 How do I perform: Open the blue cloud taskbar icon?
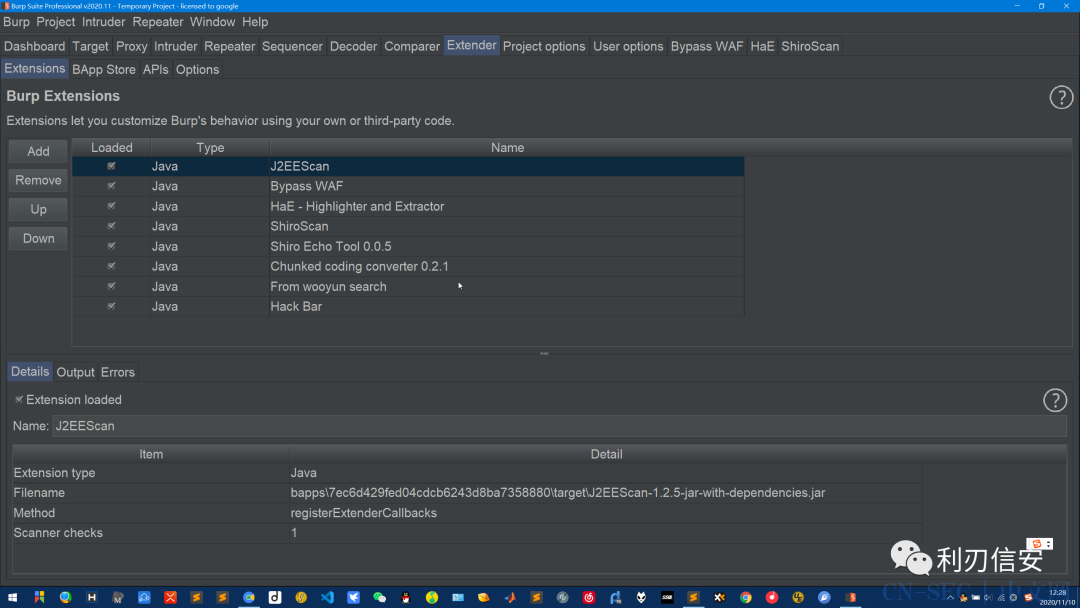144,597
